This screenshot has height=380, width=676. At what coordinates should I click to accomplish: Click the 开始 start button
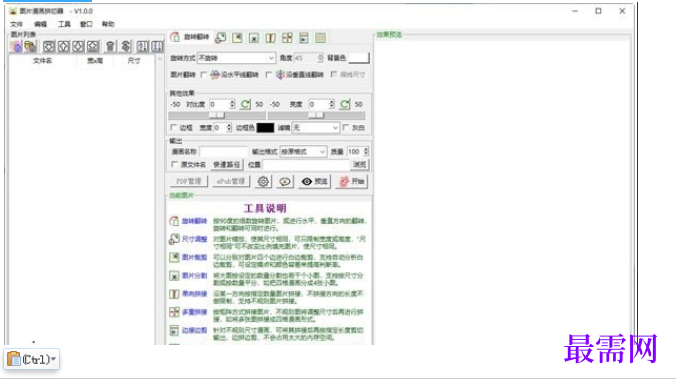(x=352, y=182)
